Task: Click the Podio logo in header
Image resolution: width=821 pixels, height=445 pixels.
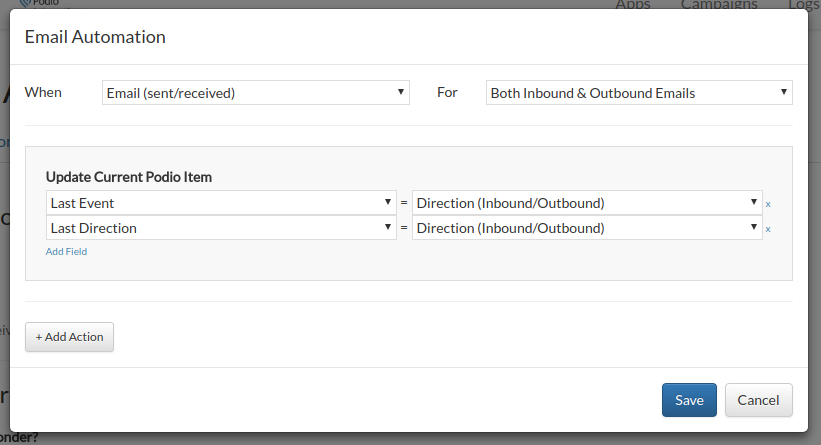Action: [39, 3]
